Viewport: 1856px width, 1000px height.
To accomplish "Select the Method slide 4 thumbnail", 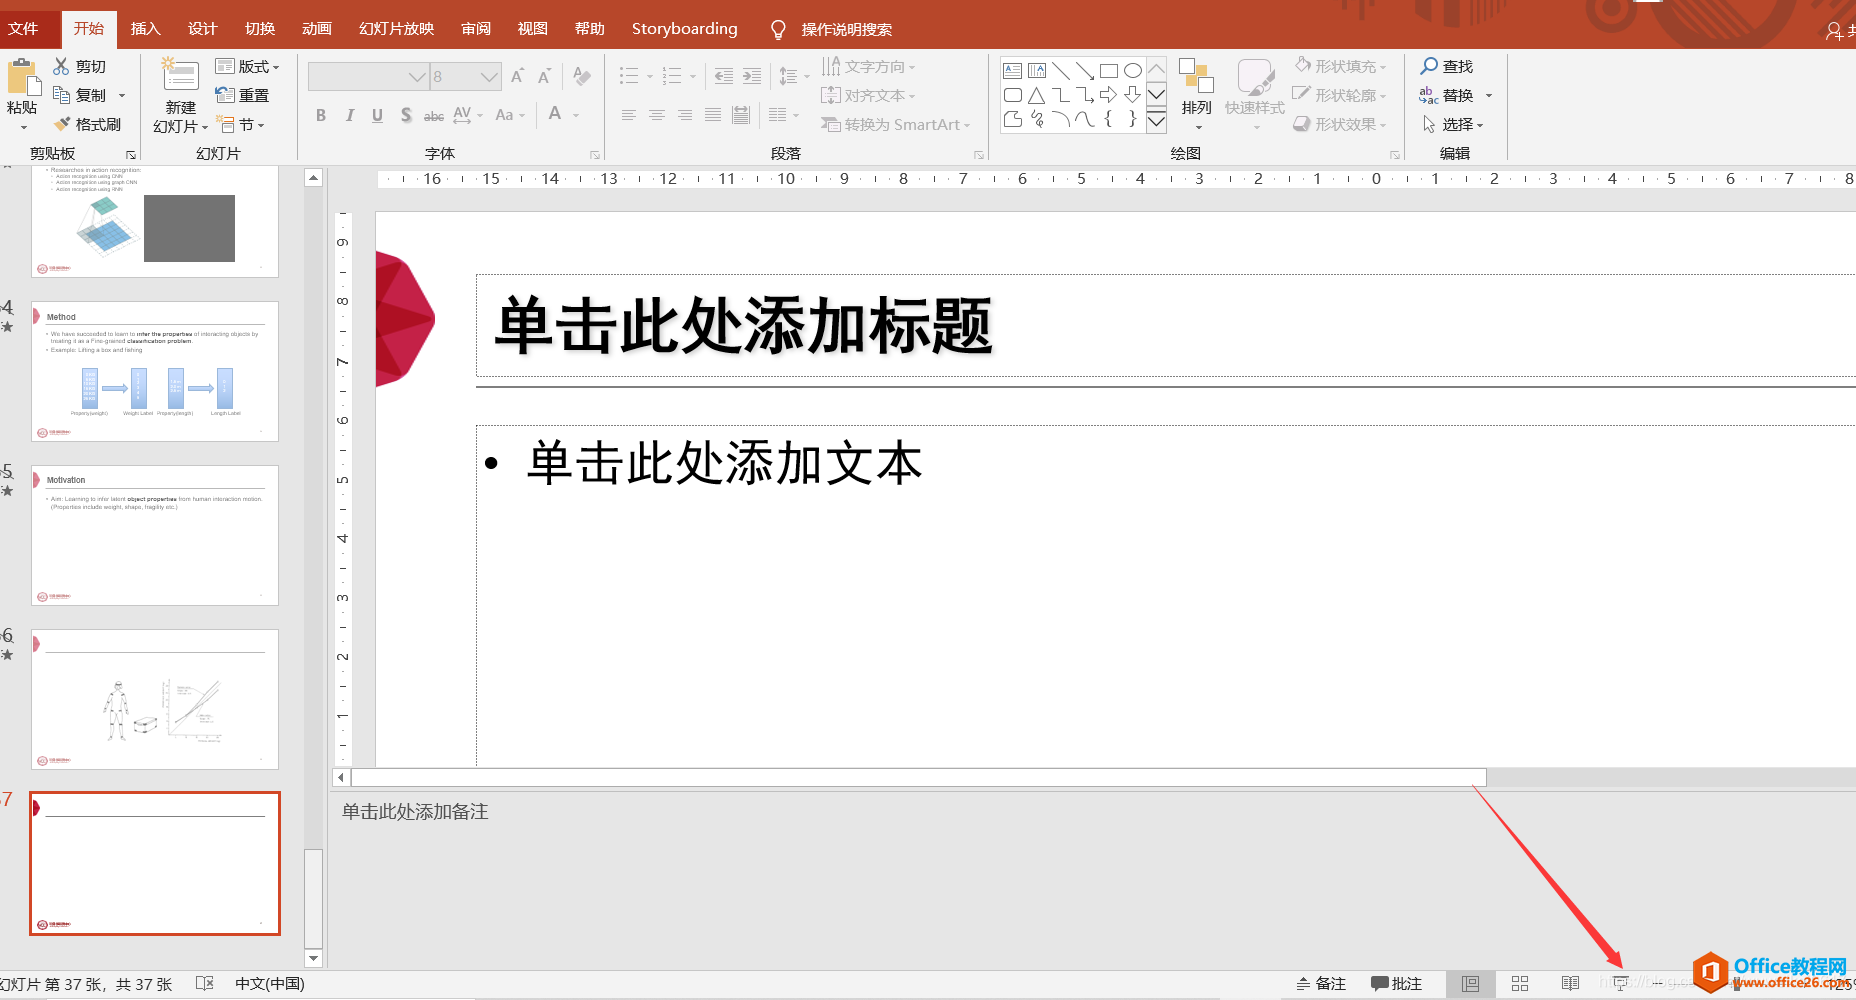I will pos(155,372).
